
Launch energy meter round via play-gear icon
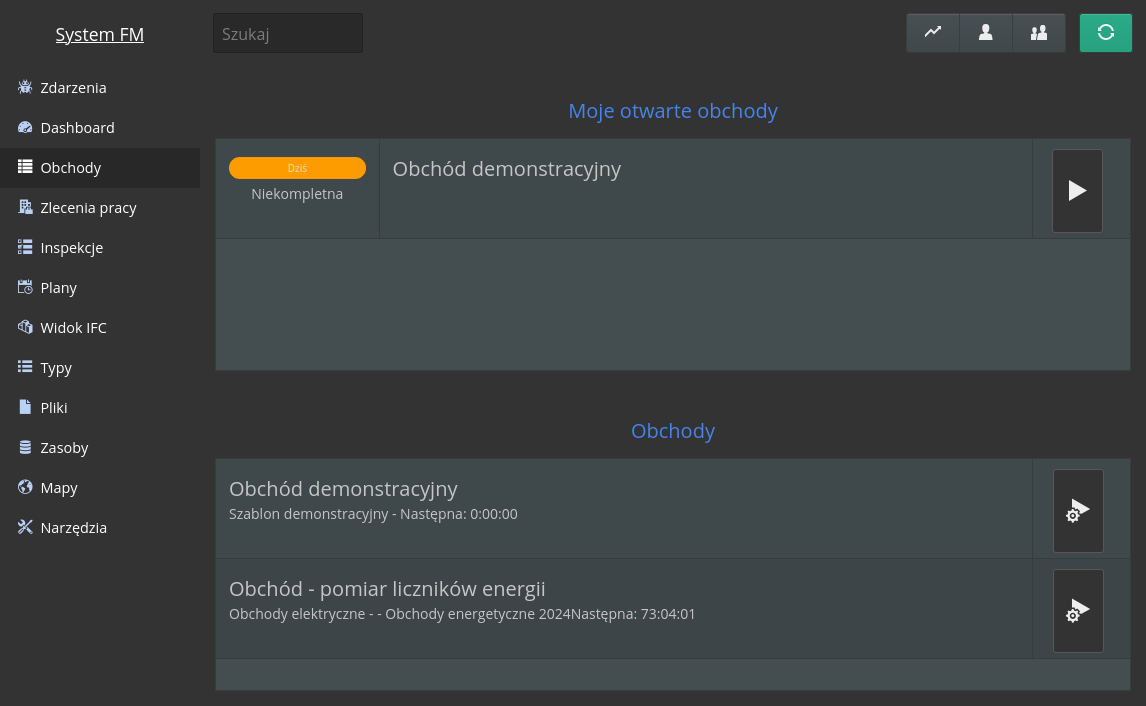click(x=1077, y=611)
